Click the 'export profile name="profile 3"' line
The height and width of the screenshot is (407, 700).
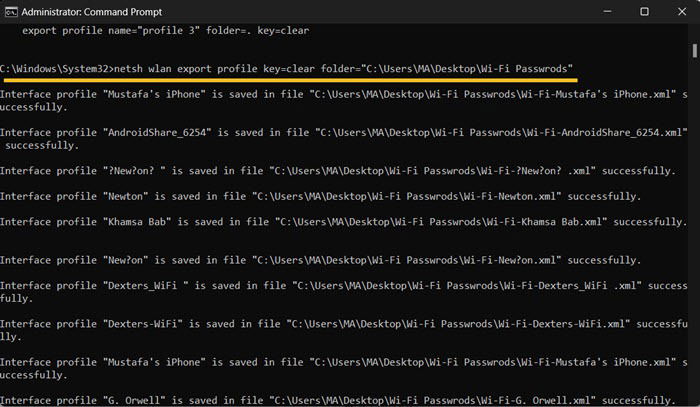click(x=166, y=31)
